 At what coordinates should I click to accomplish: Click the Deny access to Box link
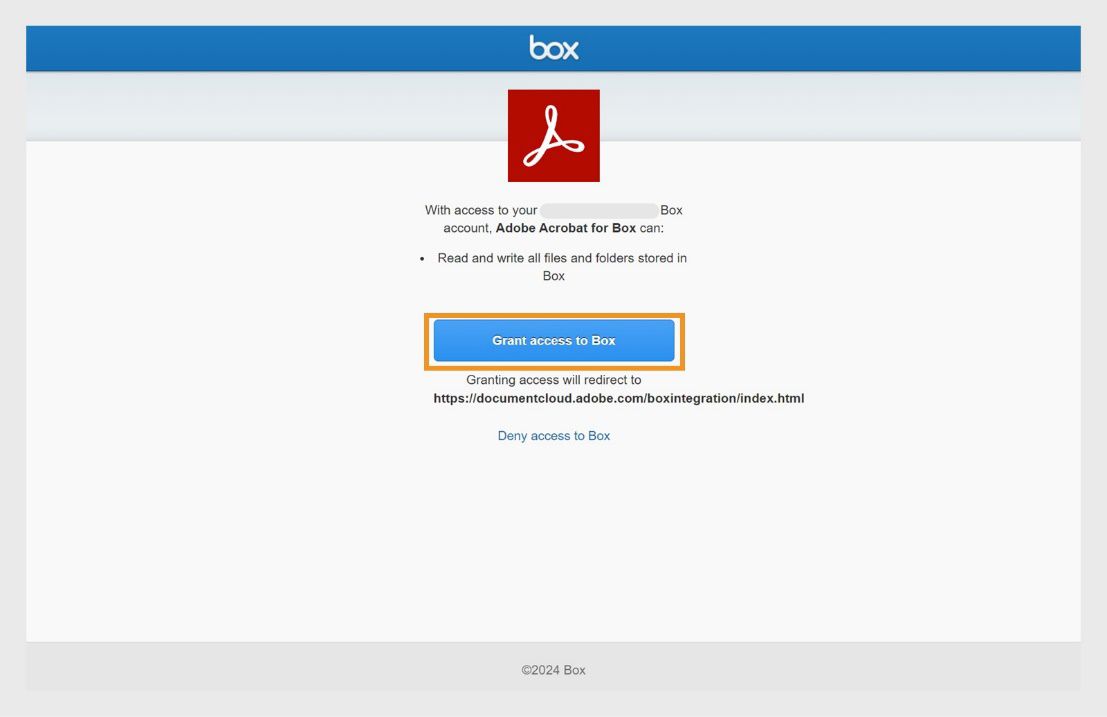[x=553, y=435]
